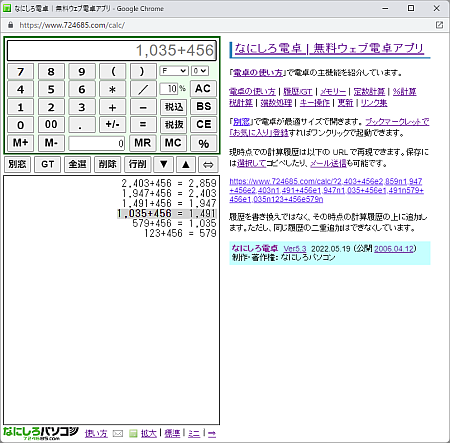
Task: Click the GT grand total button
Action: click(48, 164)
